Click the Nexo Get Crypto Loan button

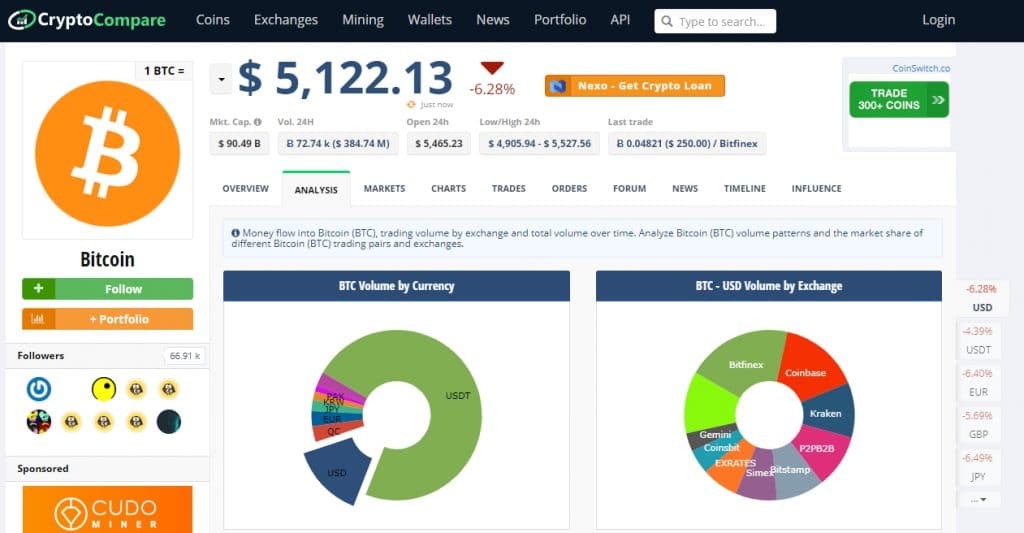coord(634,86)
